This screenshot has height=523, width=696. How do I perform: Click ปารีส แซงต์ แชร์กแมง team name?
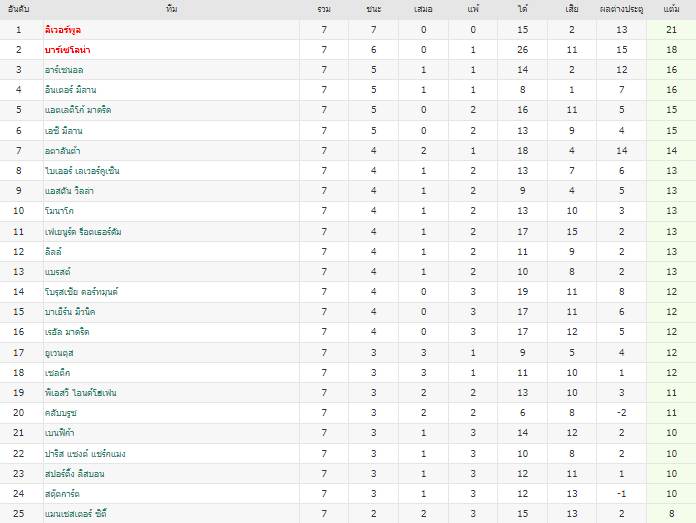[85, 453]
